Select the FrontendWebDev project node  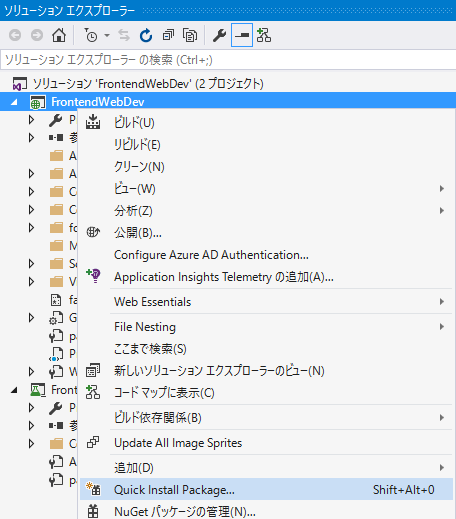pos(228,102)
